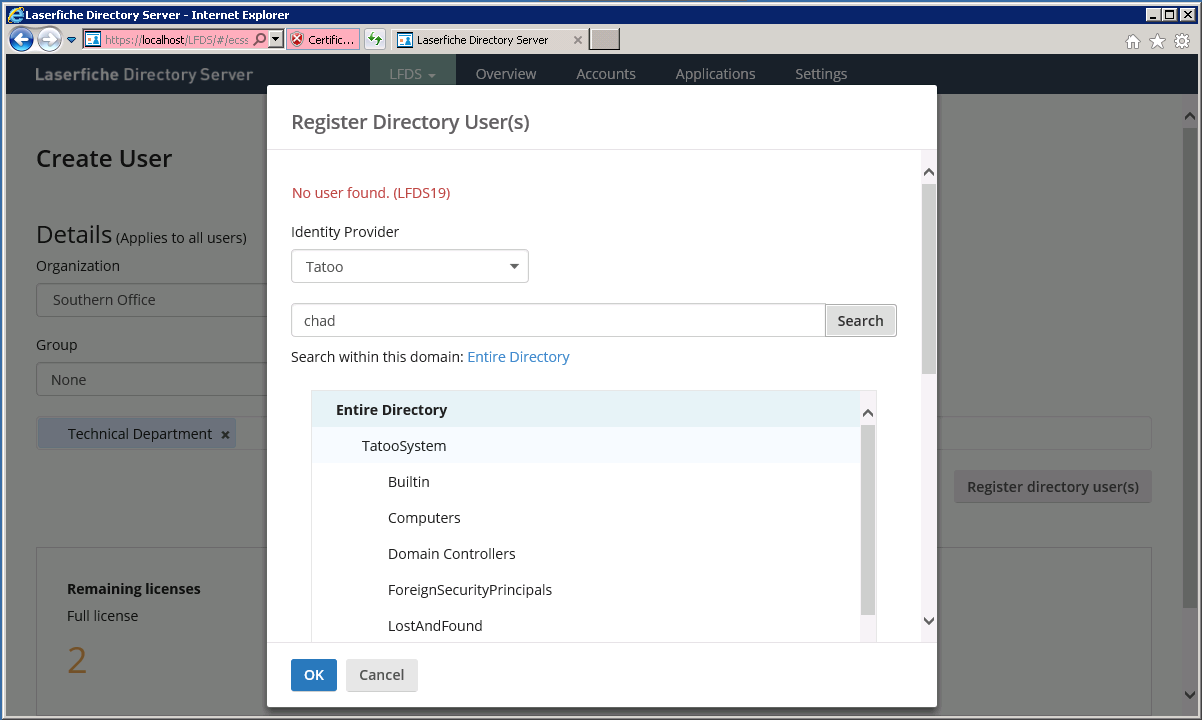The width and height of the screenshot is (1202, 721).
Task: Click the Technical Department tag label
Action: point(140,434)
